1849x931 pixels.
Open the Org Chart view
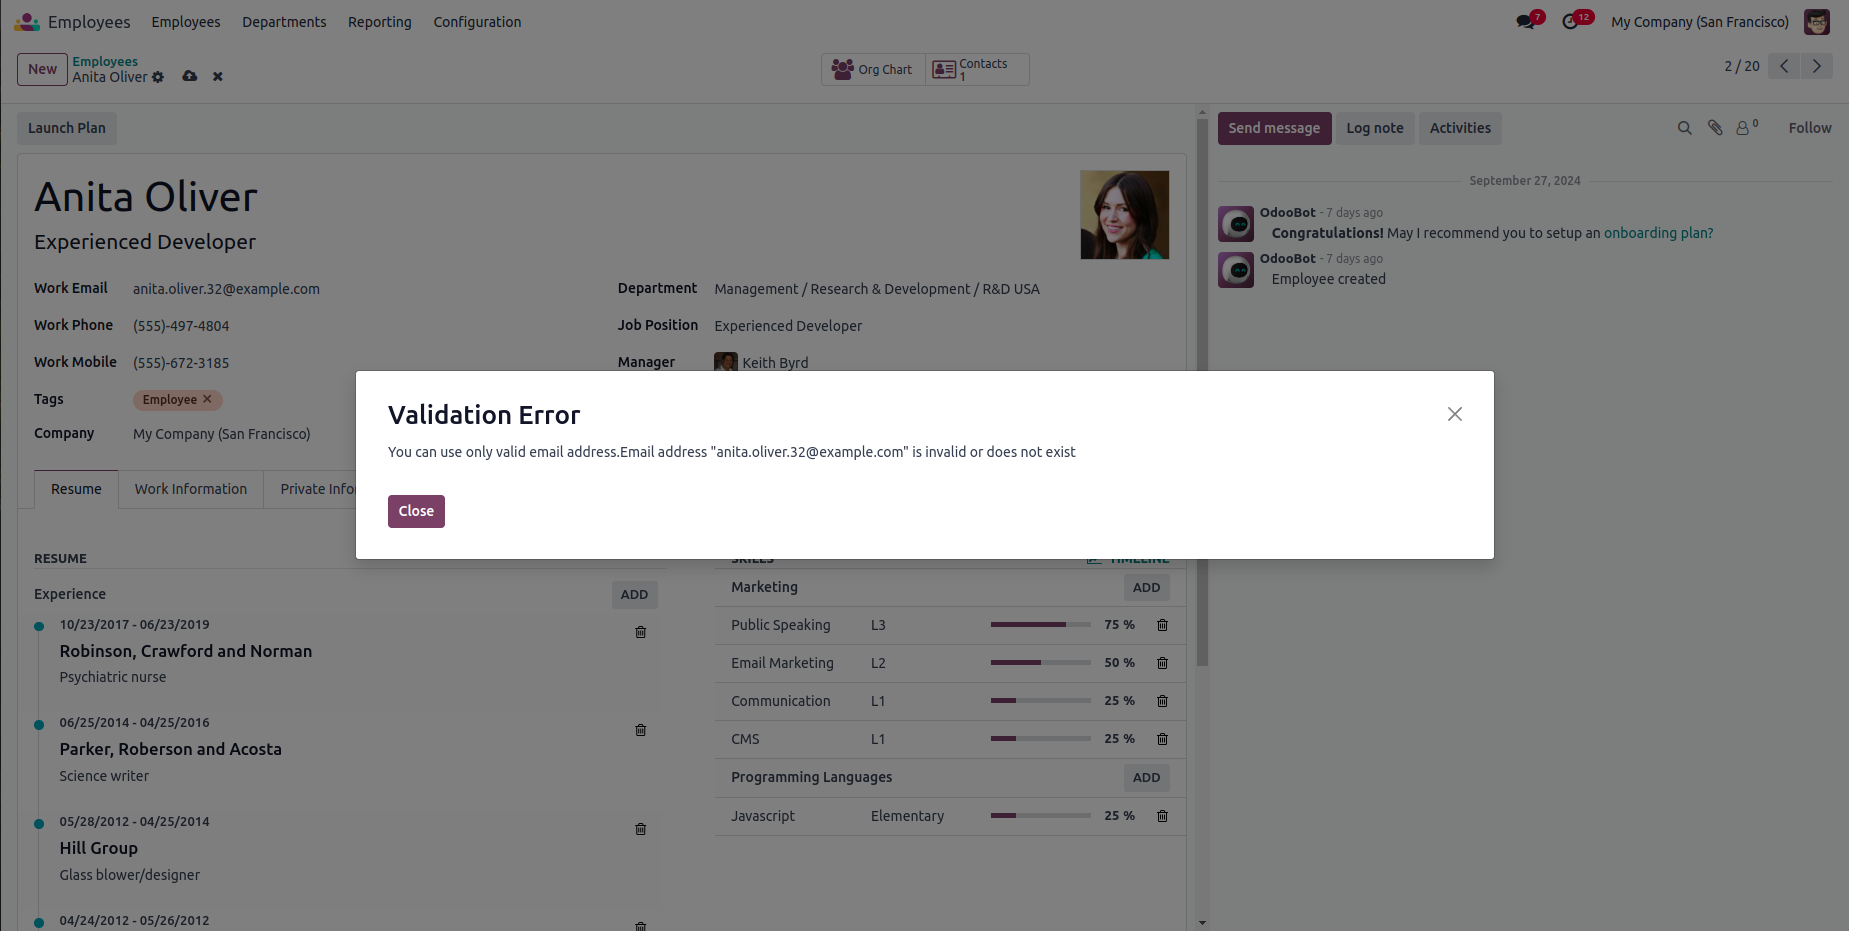click(873, 70)
